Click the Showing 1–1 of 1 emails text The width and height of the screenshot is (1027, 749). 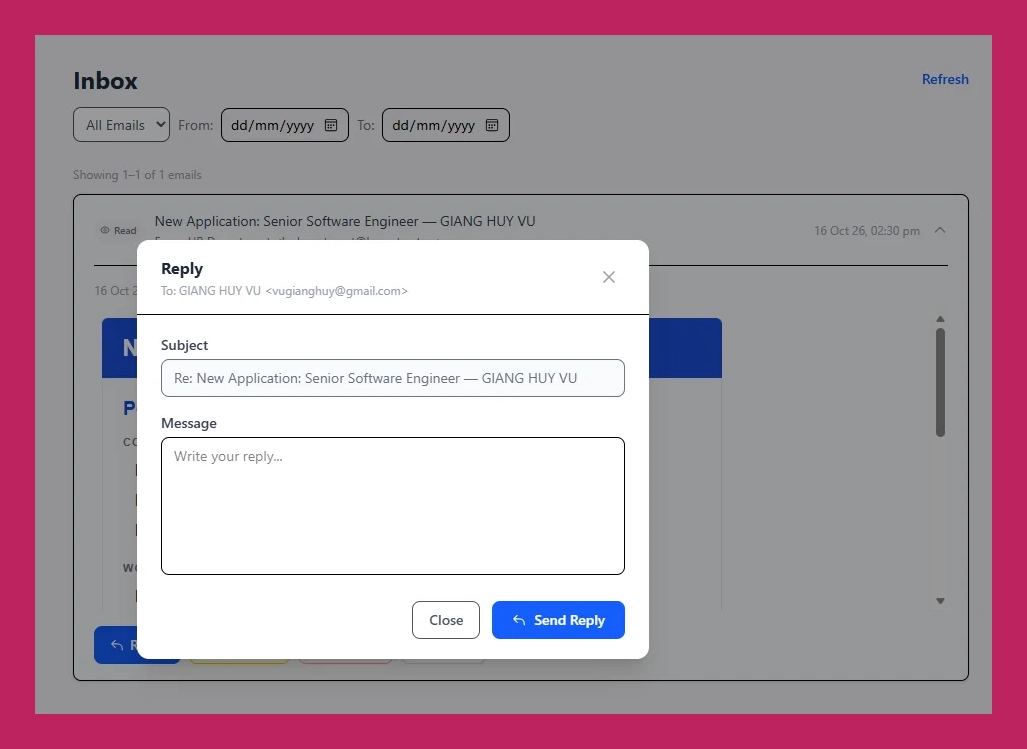[137, 175]
